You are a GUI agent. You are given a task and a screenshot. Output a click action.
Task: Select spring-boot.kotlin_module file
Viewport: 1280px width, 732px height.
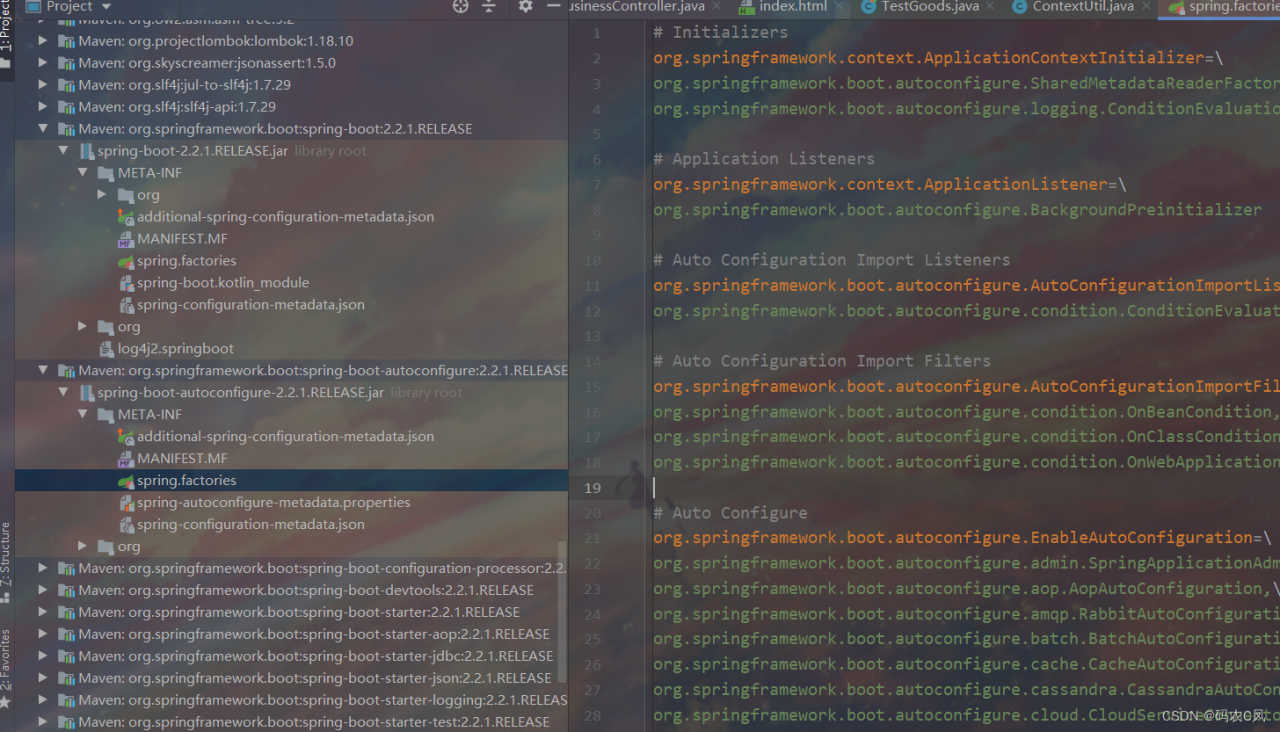[x=223, y=283]
